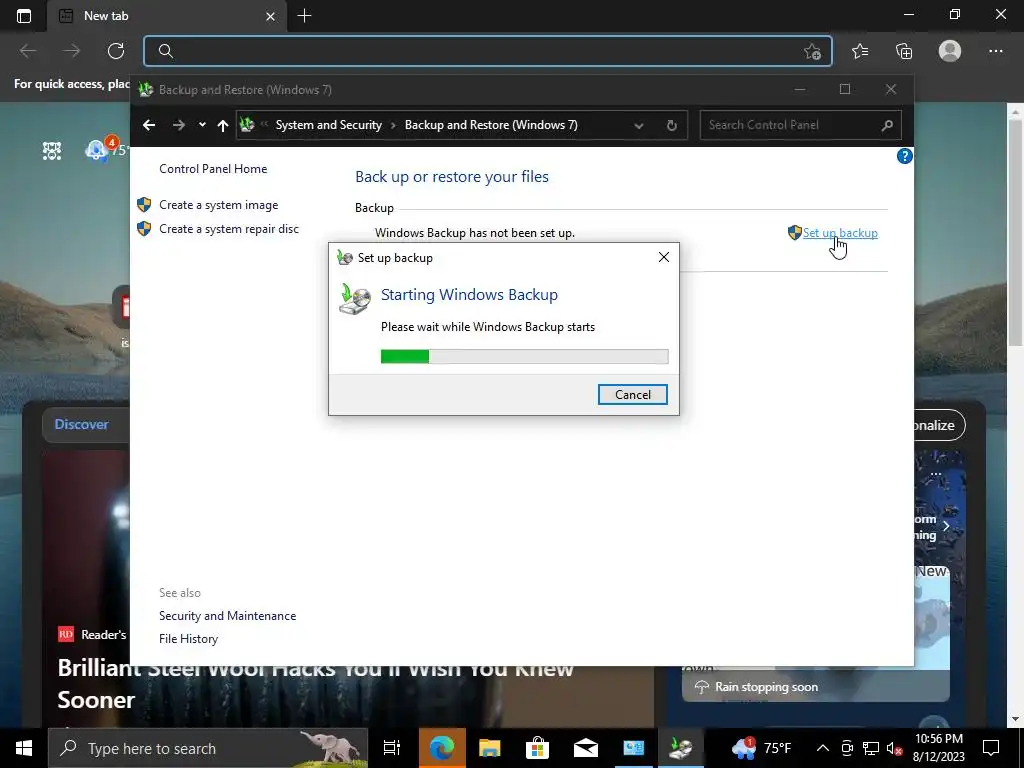The width and height of the screenshot is (1024, 768).
Task: Click the Set up backup link
Action: pos(840,232)
